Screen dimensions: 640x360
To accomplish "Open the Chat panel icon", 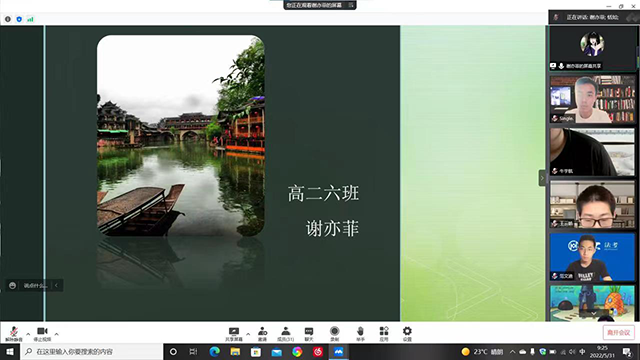I will point(309,333).
